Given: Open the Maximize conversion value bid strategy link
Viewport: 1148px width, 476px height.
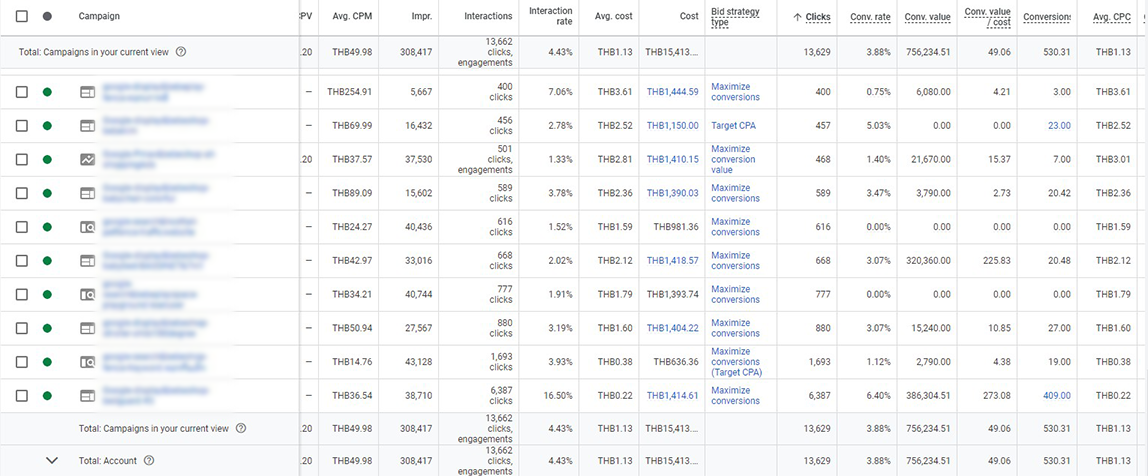Looking at the screenshot, I should tap(733, 160).
